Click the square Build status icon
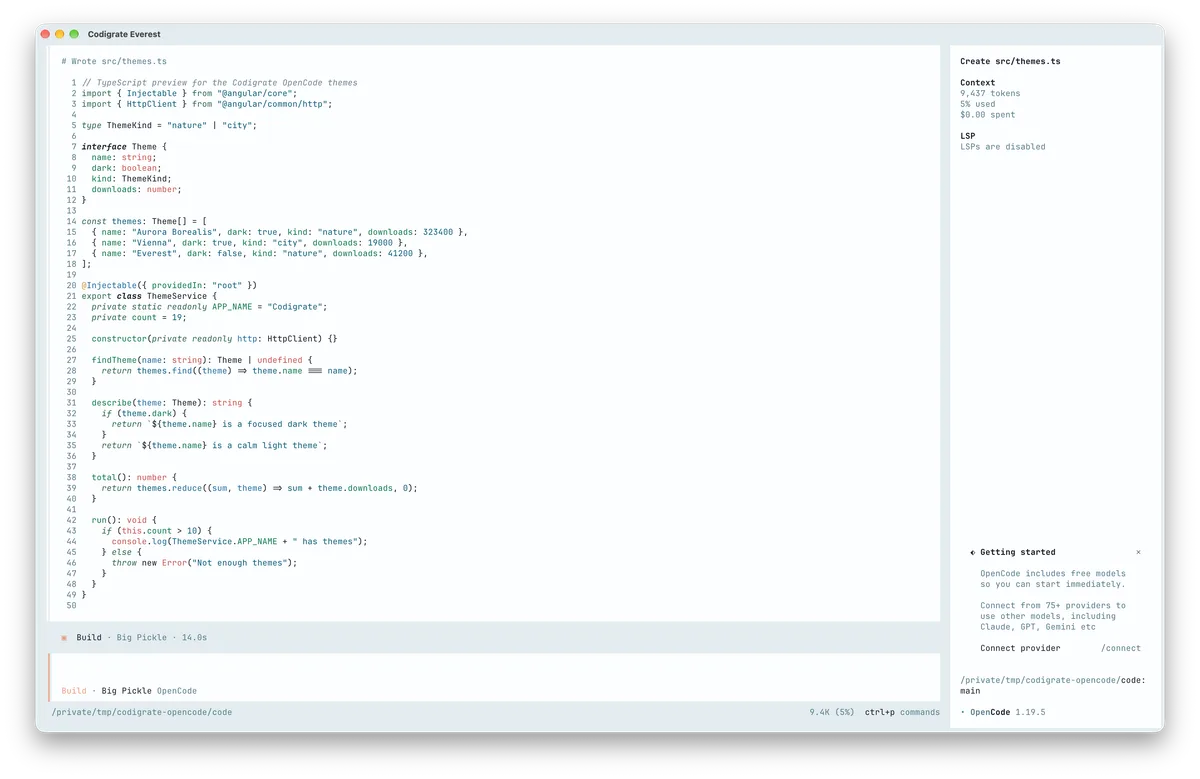Image resolution: width=1200 pixels, height=779 pixels. click(x=64, y=637)
